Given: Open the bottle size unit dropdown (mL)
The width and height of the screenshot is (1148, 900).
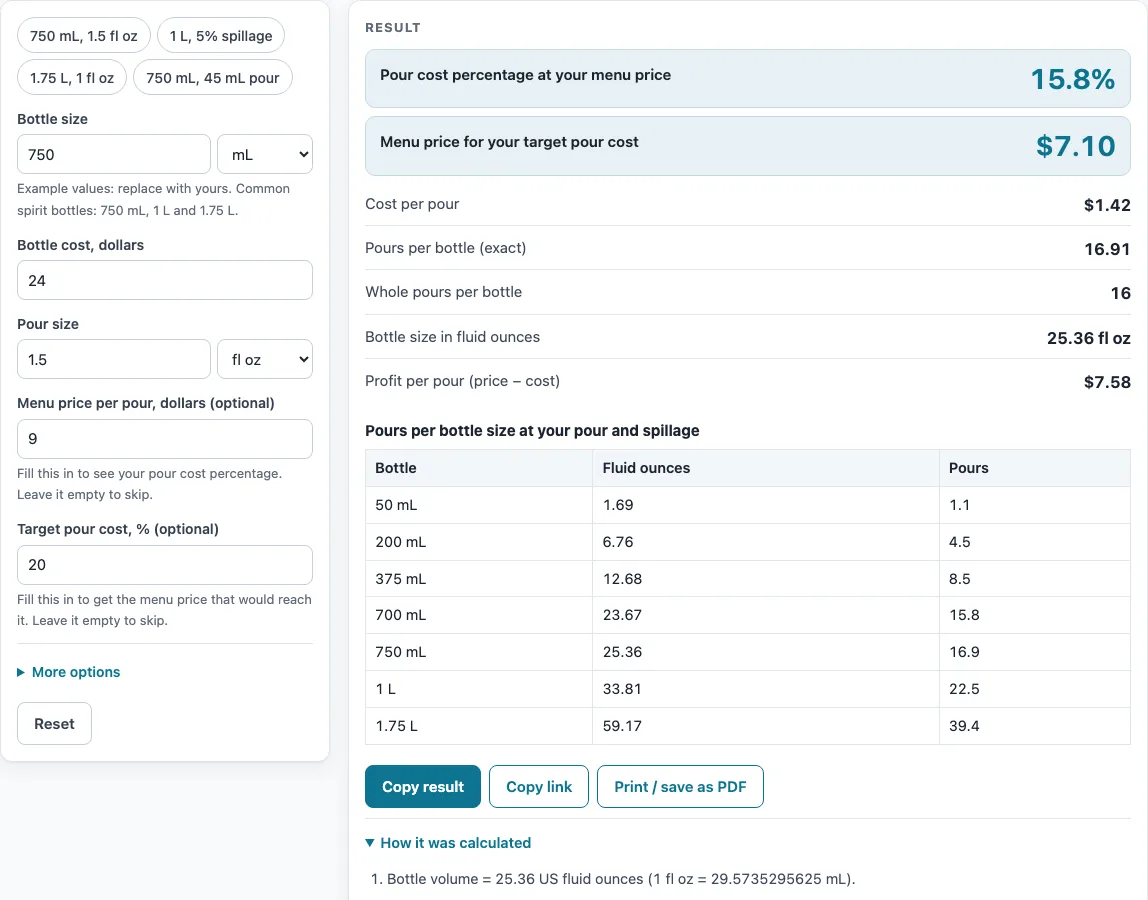Looking at the screenshot, I should pyautogui.click(x=265, y=155).
